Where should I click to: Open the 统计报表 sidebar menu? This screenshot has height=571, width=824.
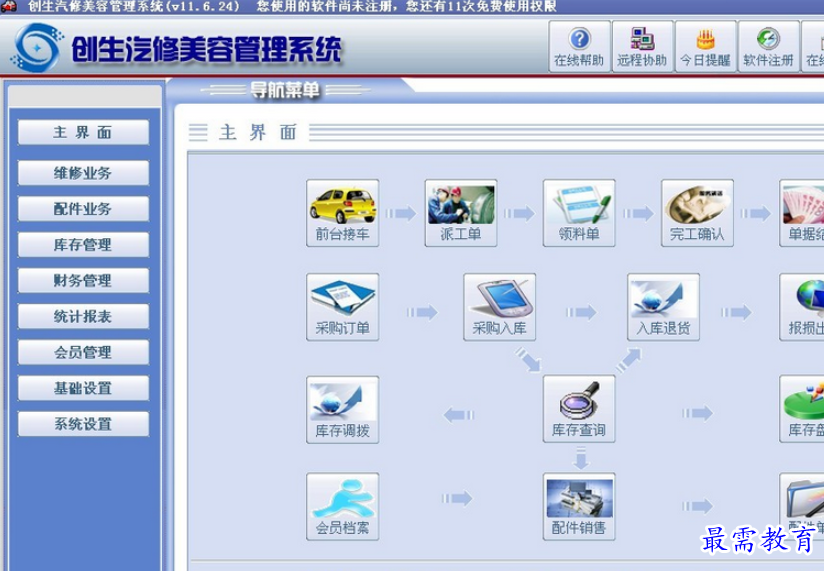tap(83, 316)
